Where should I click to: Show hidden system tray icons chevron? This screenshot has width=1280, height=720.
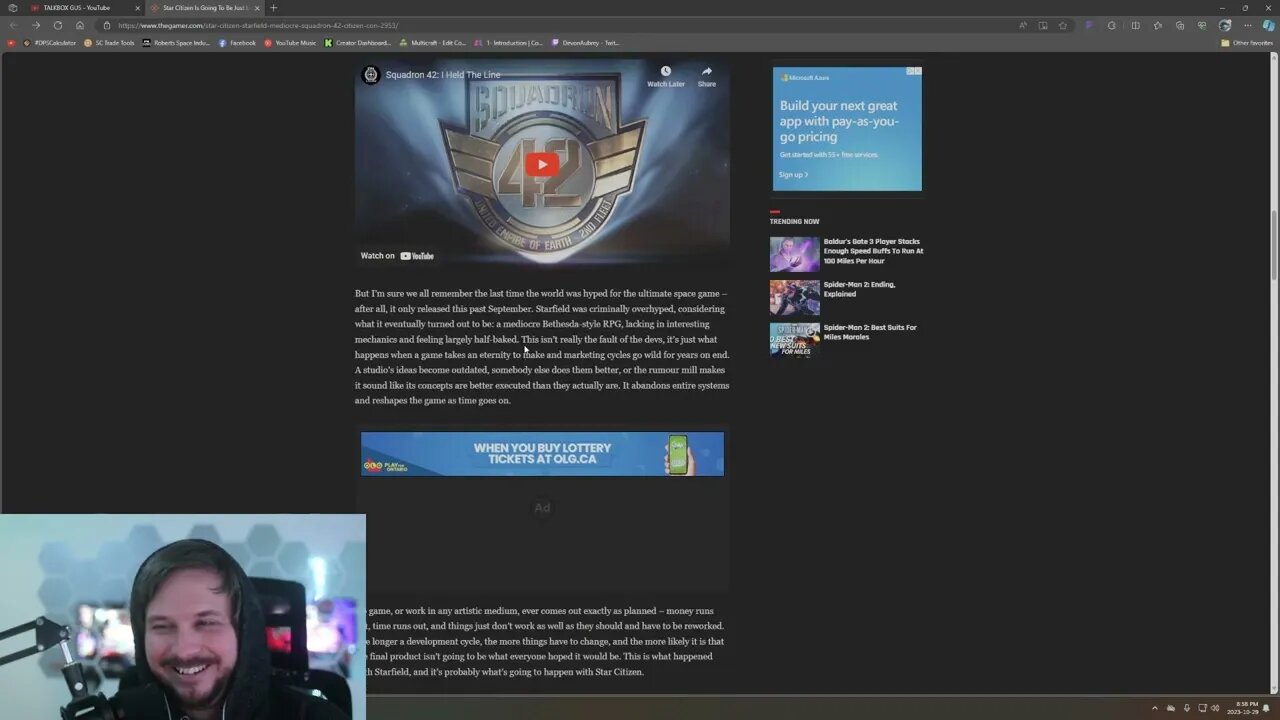[x=1154, y=708]
